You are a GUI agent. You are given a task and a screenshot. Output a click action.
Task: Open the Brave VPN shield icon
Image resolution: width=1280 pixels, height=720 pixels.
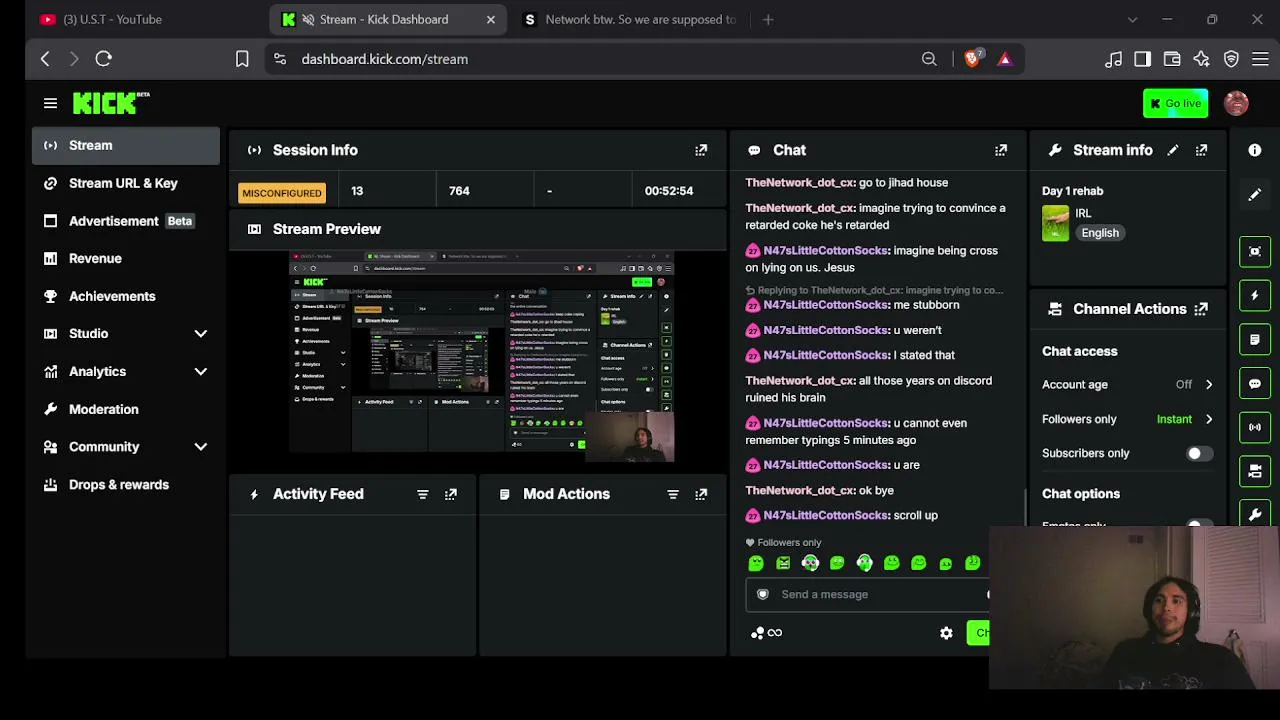[1231, 59]
